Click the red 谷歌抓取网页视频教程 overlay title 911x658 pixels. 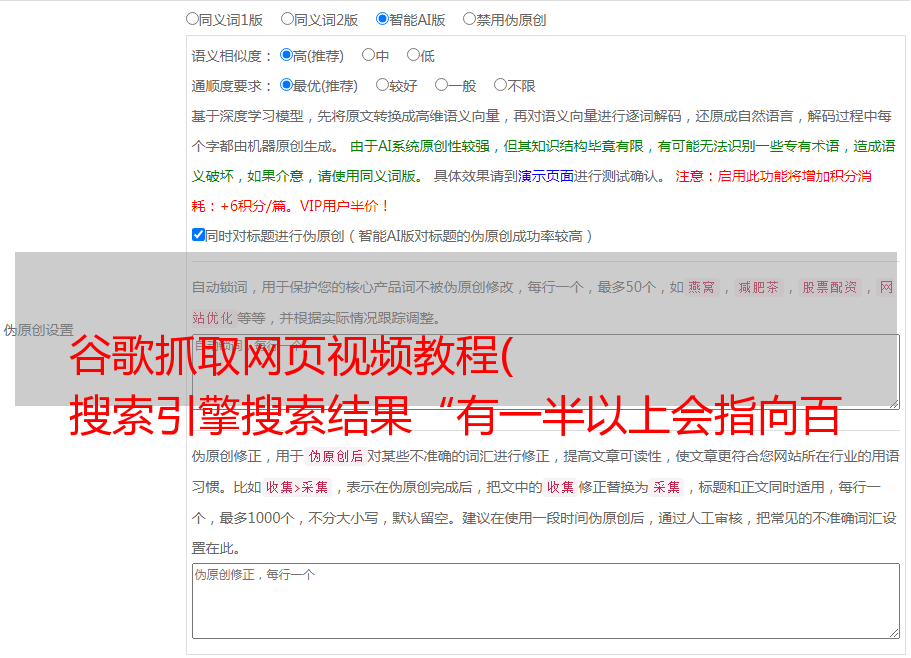(290, 357)
